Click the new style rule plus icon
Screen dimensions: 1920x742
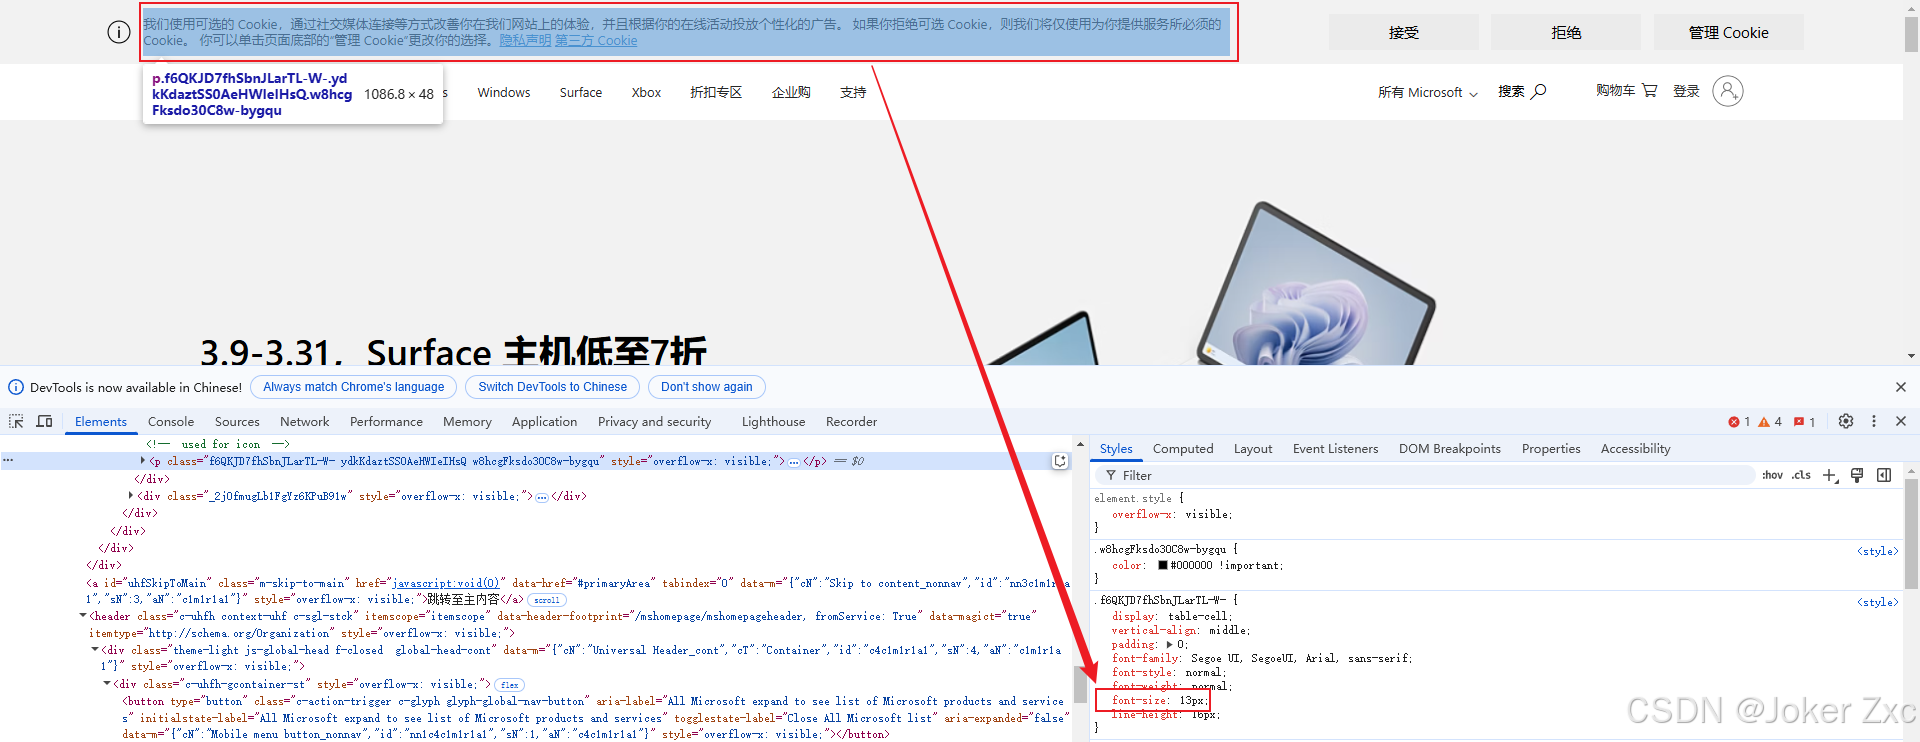pos(1830,475)
